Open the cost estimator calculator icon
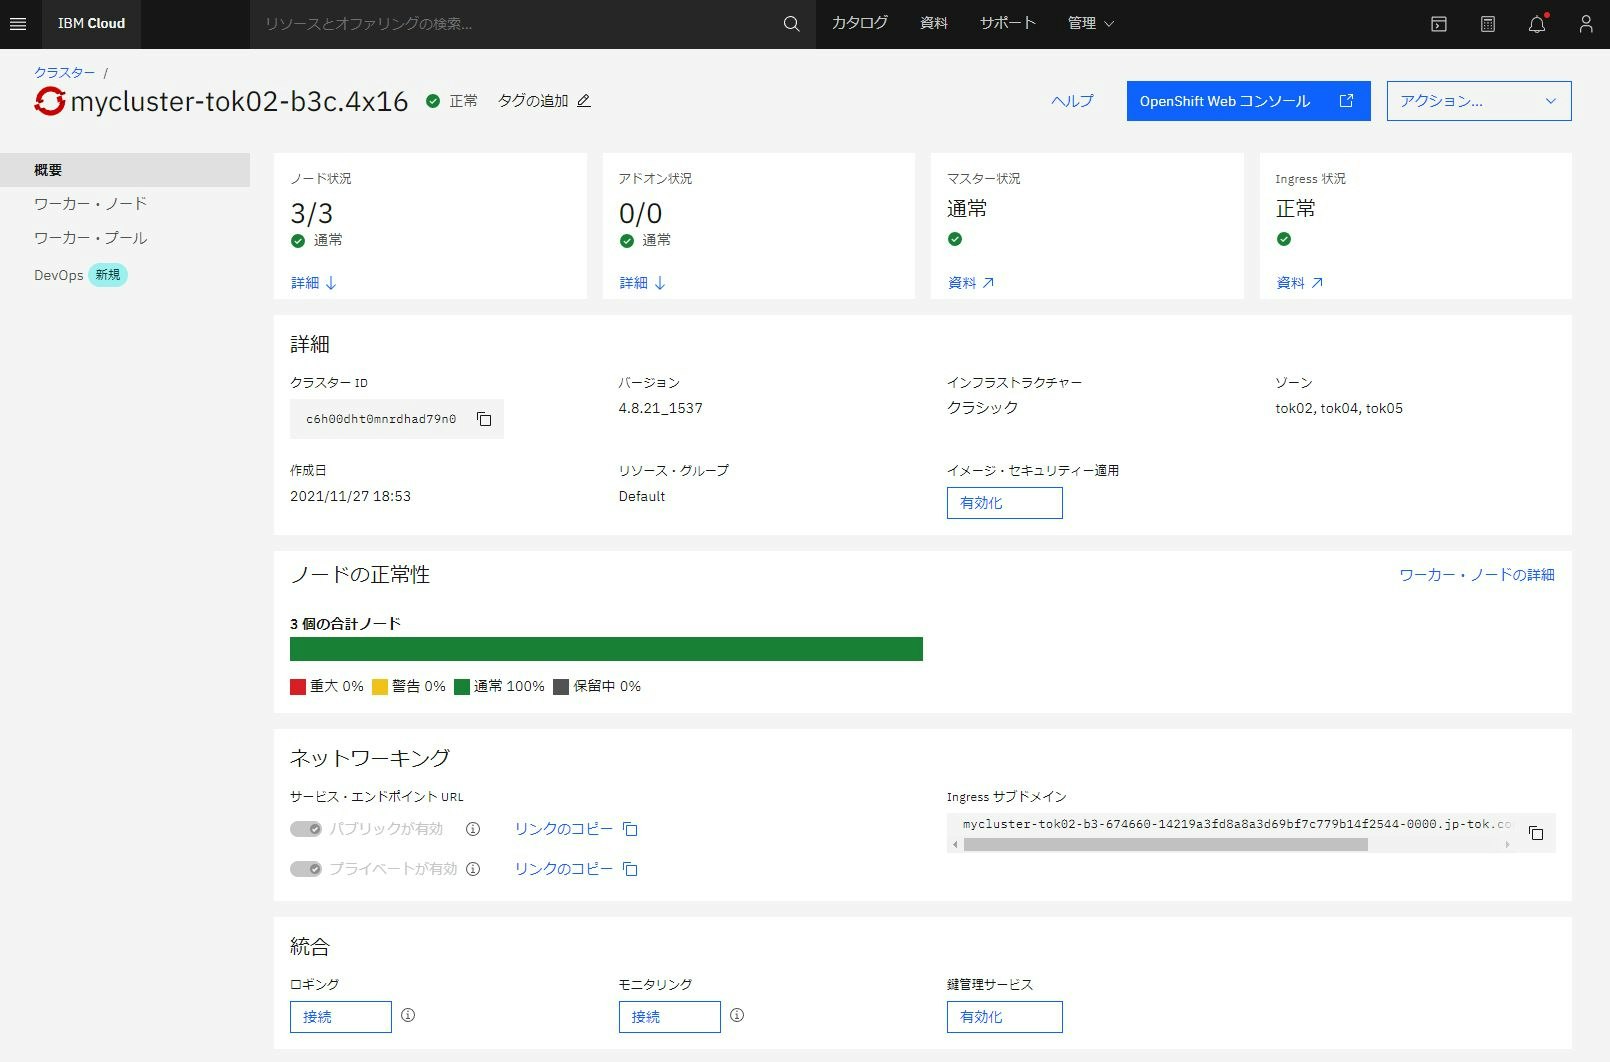 tap(1487, 23)
